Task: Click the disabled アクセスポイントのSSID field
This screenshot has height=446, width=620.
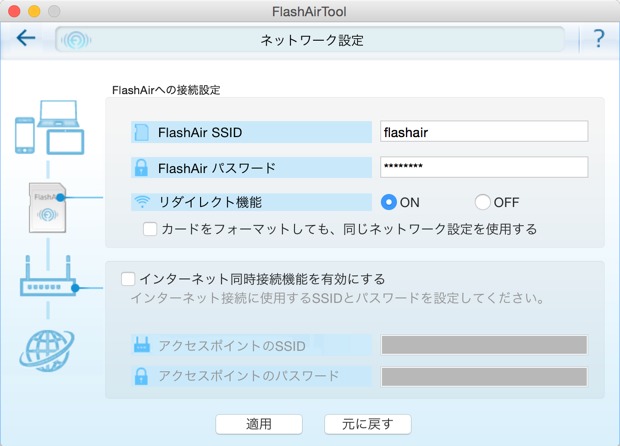Action: pos(484,345)
